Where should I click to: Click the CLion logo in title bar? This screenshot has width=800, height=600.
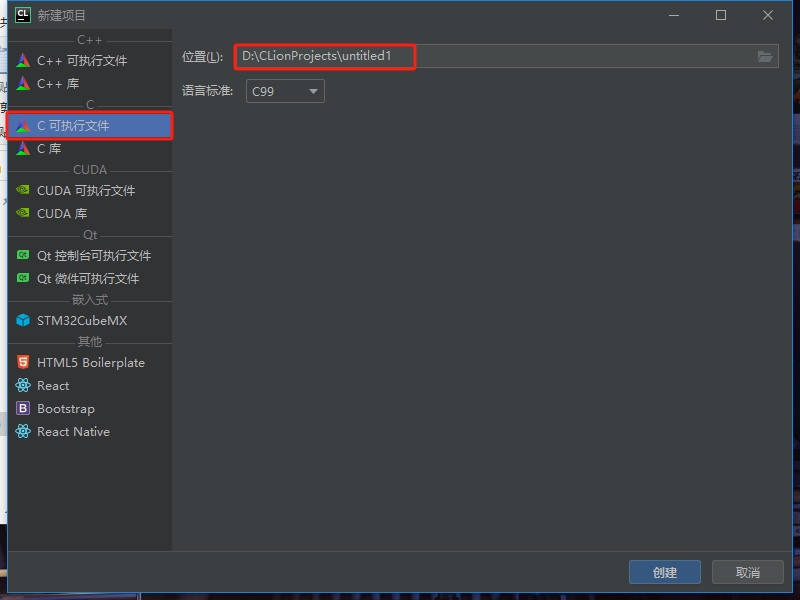(x=22, y=15)
